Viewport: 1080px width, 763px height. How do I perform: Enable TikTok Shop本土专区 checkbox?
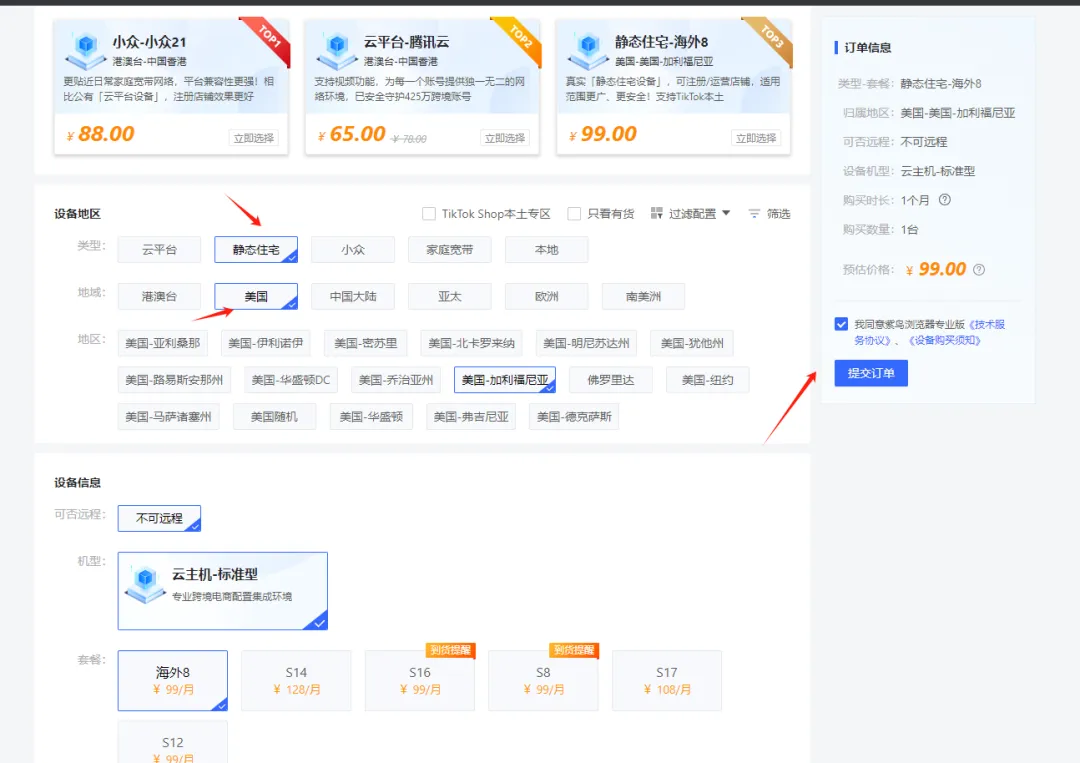click(x=428, y=213)
